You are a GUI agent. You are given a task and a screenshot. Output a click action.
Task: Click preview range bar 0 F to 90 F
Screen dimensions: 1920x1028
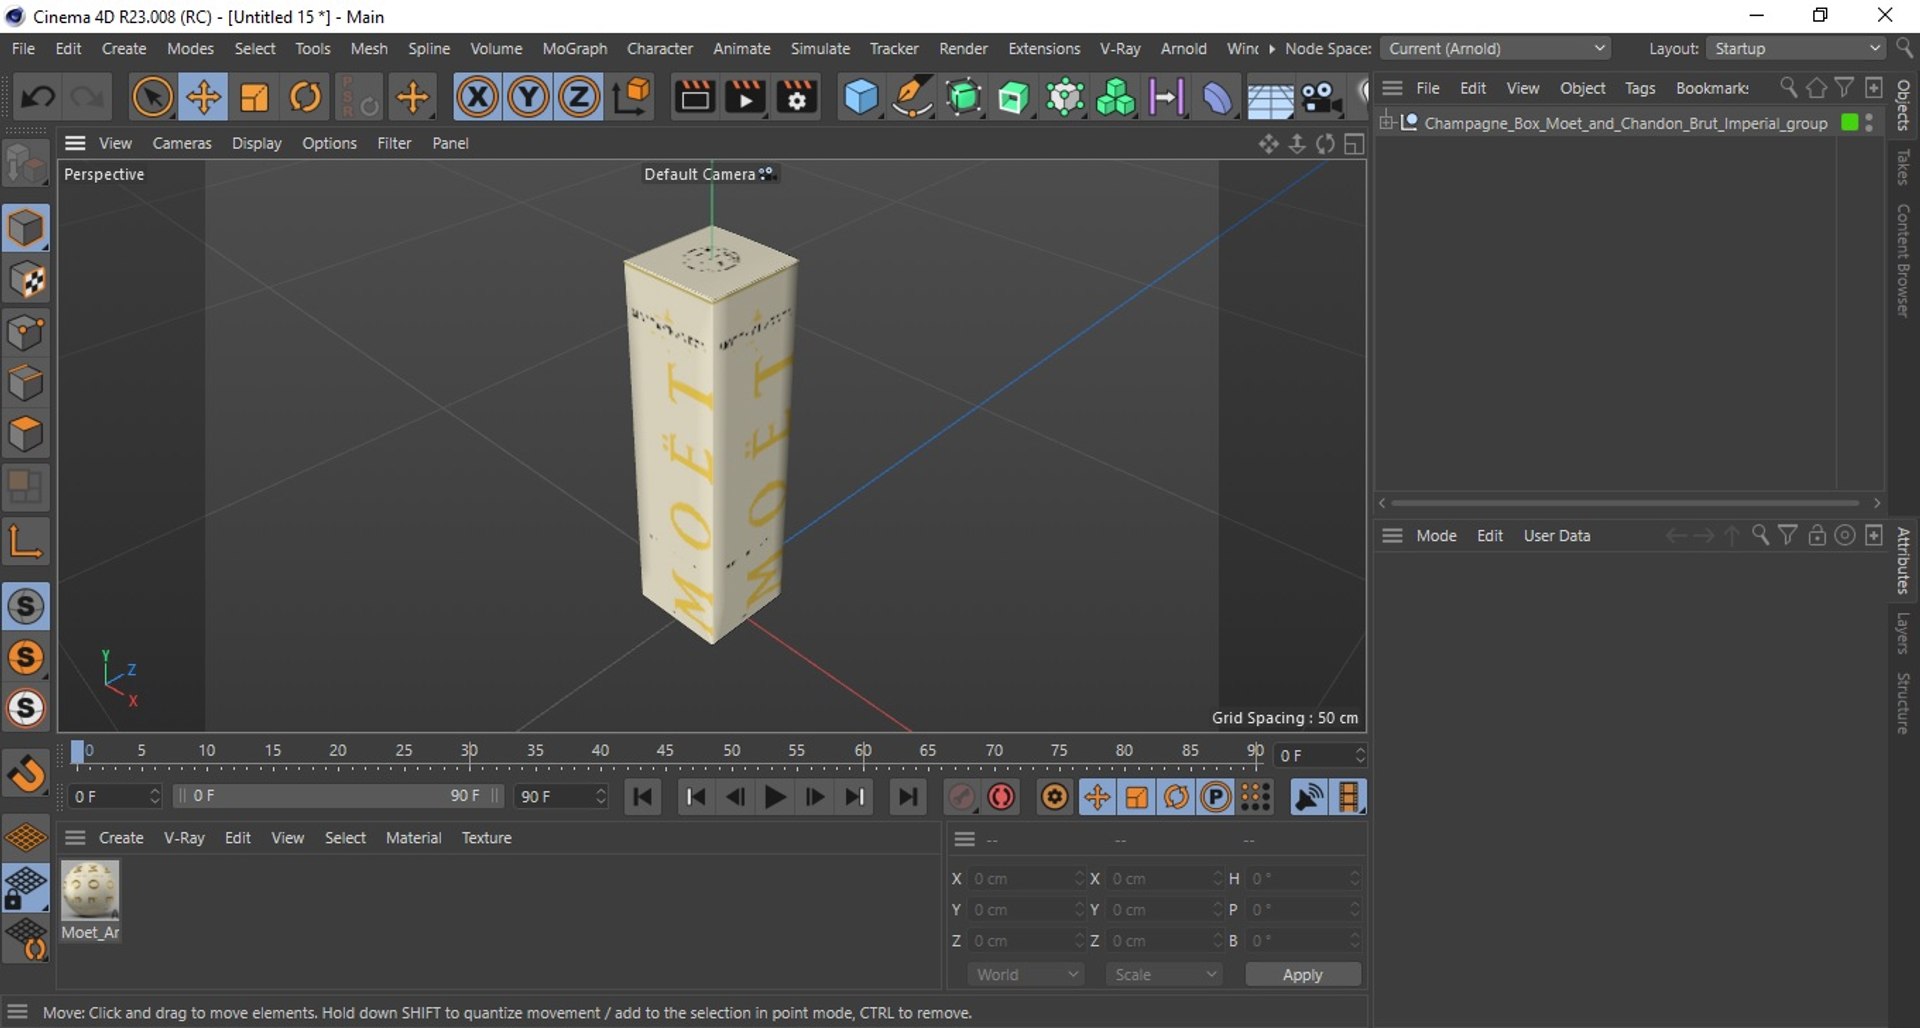coord(339,796)
